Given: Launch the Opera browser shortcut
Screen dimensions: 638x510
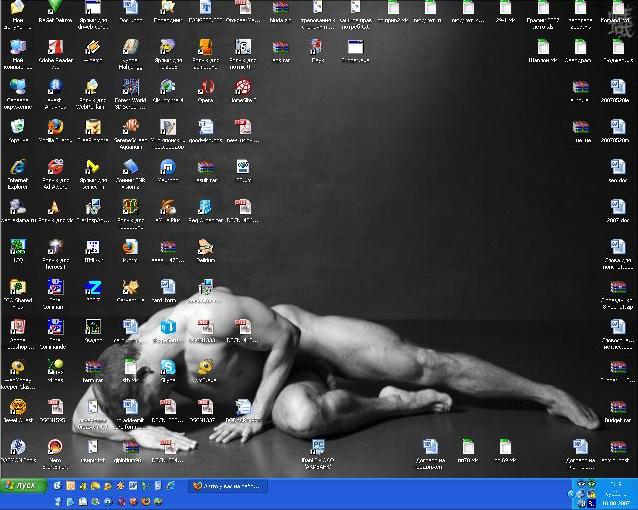Looking at the screenshot, I should [206, 87].
